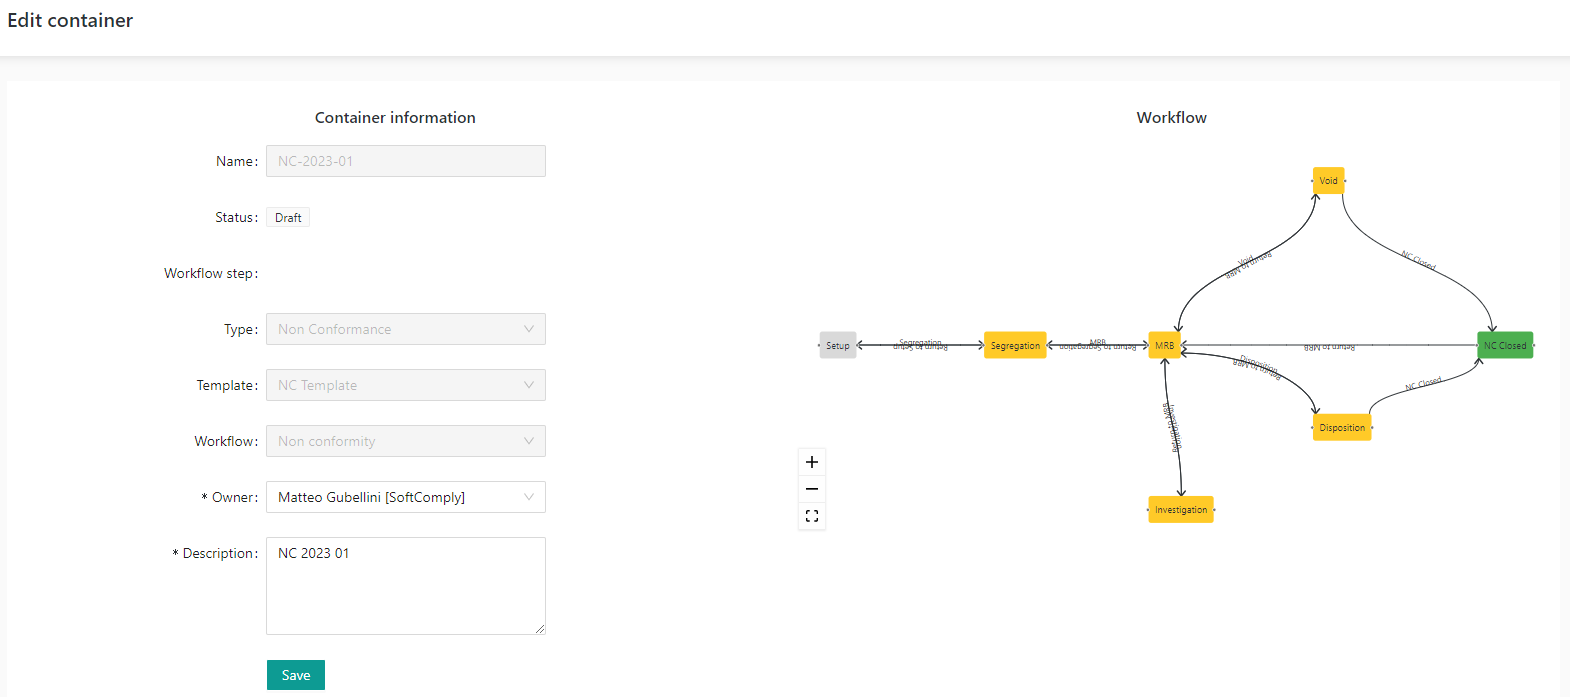This screenshot has height=697, width=1570.
Task: Expand the Workflow dropdown selector
Action: coord(529,441)
